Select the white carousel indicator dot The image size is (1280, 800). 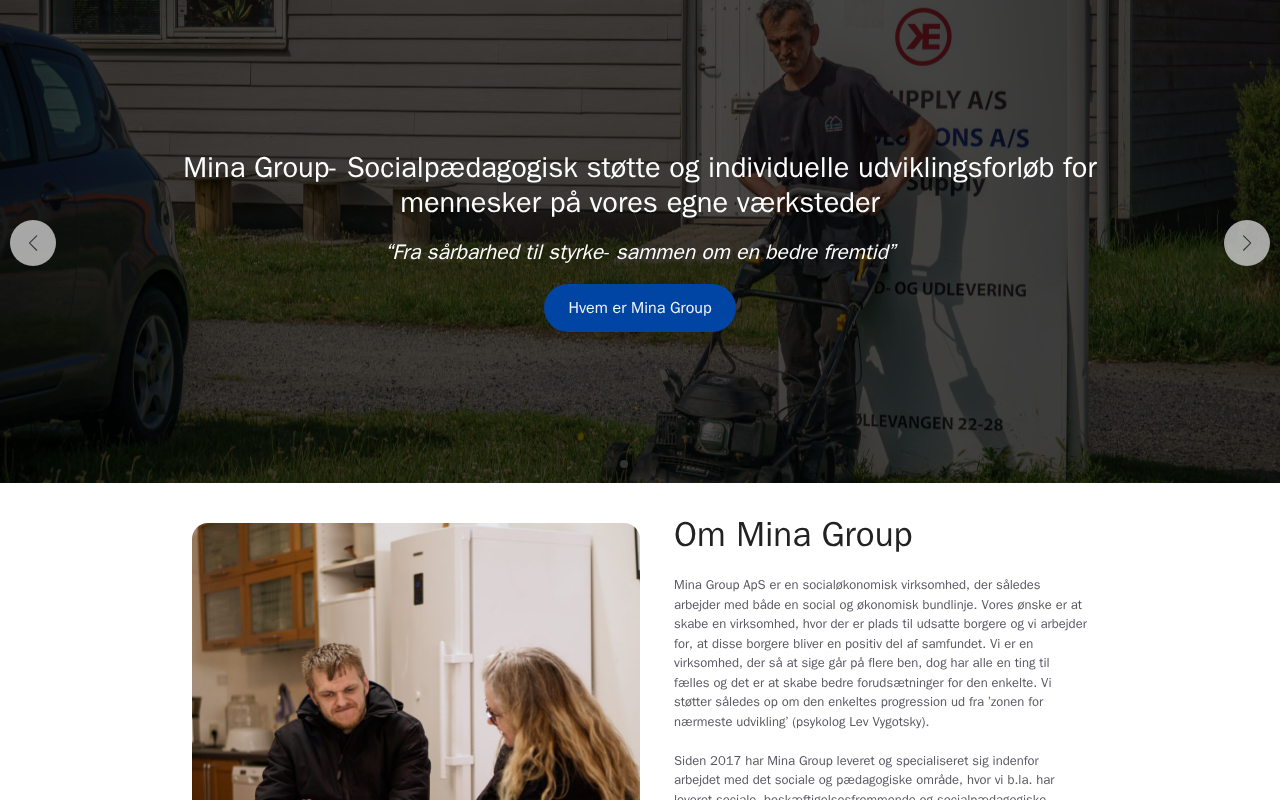point(624,464)
